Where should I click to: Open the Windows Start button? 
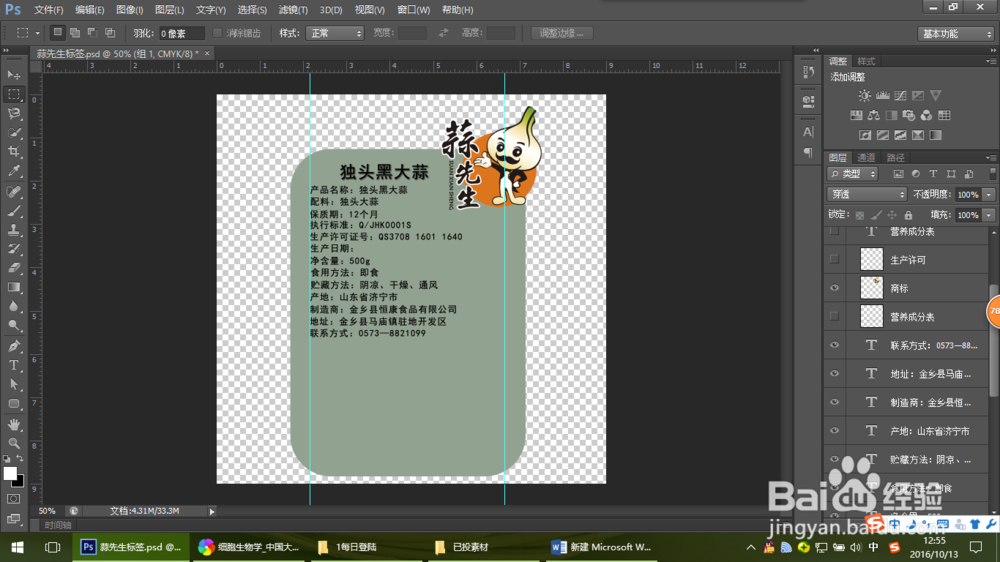tap(18, 547)
